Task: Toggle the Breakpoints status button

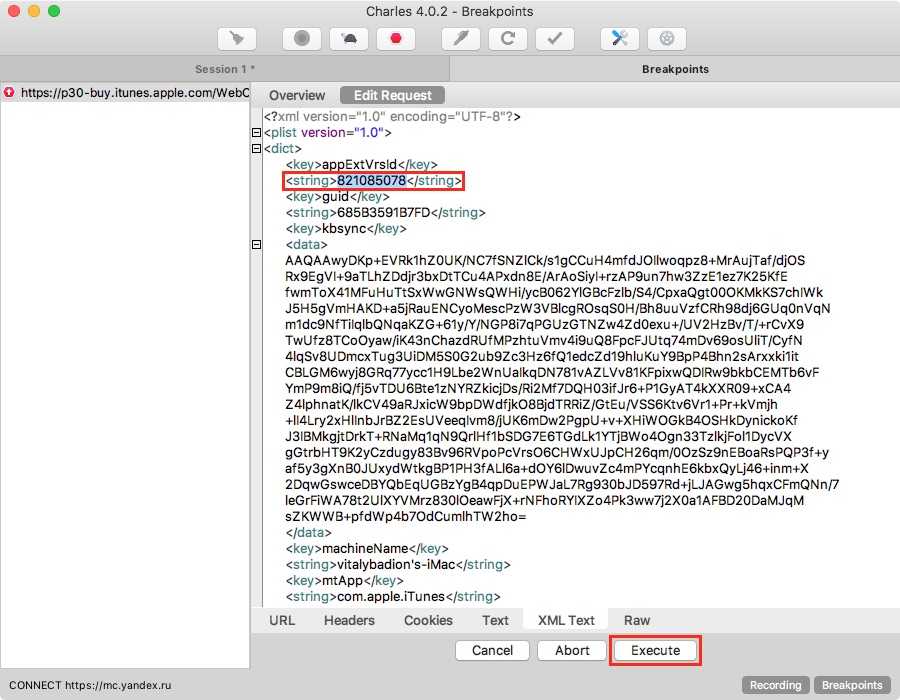Action: pos(852,685)
